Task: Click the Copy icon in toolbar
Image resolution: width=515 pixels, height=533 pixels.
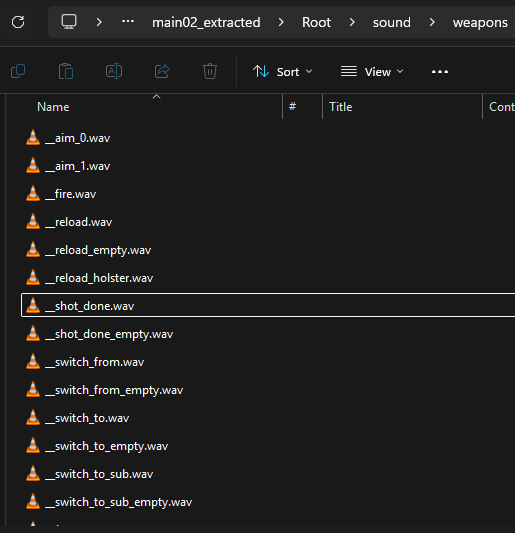Action: (x=18, y=71)
